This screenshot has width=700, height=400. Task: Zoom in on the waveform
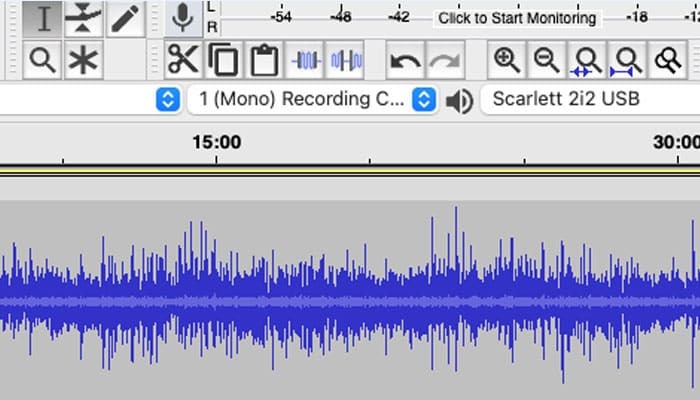(x=507, y=60)
